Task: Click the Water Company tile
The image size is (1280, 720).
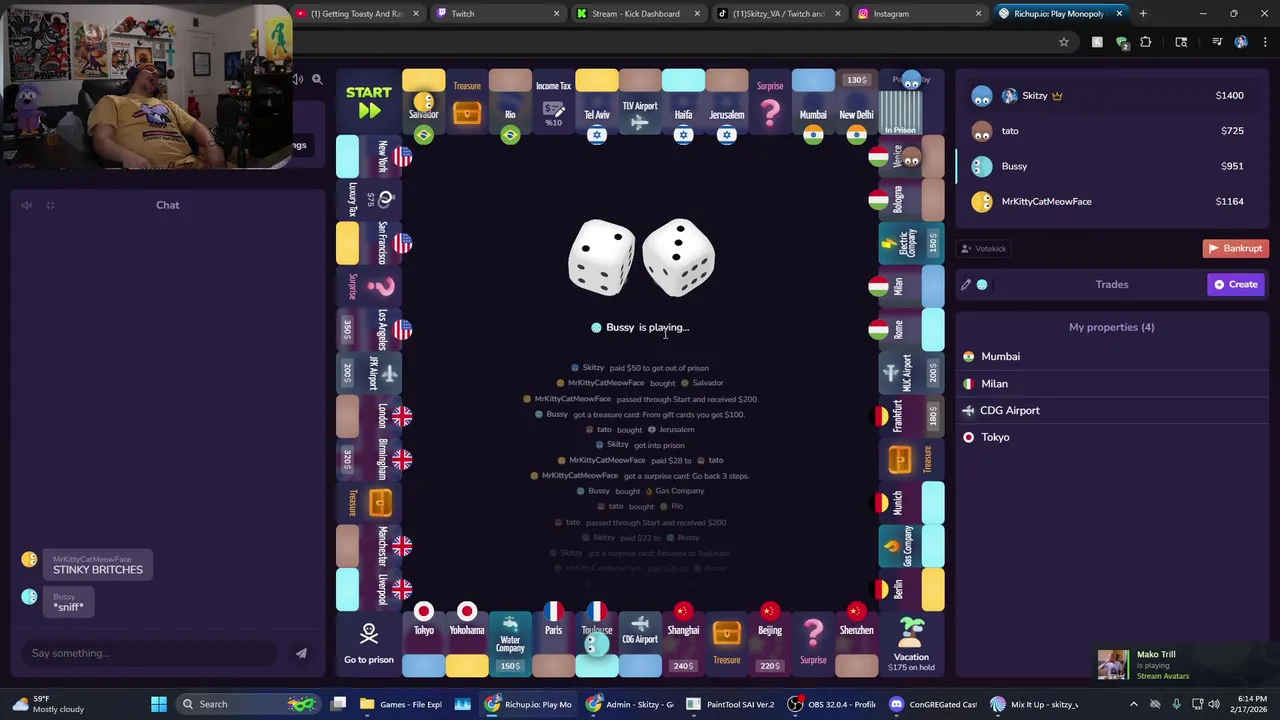Action: click(510, 643)
